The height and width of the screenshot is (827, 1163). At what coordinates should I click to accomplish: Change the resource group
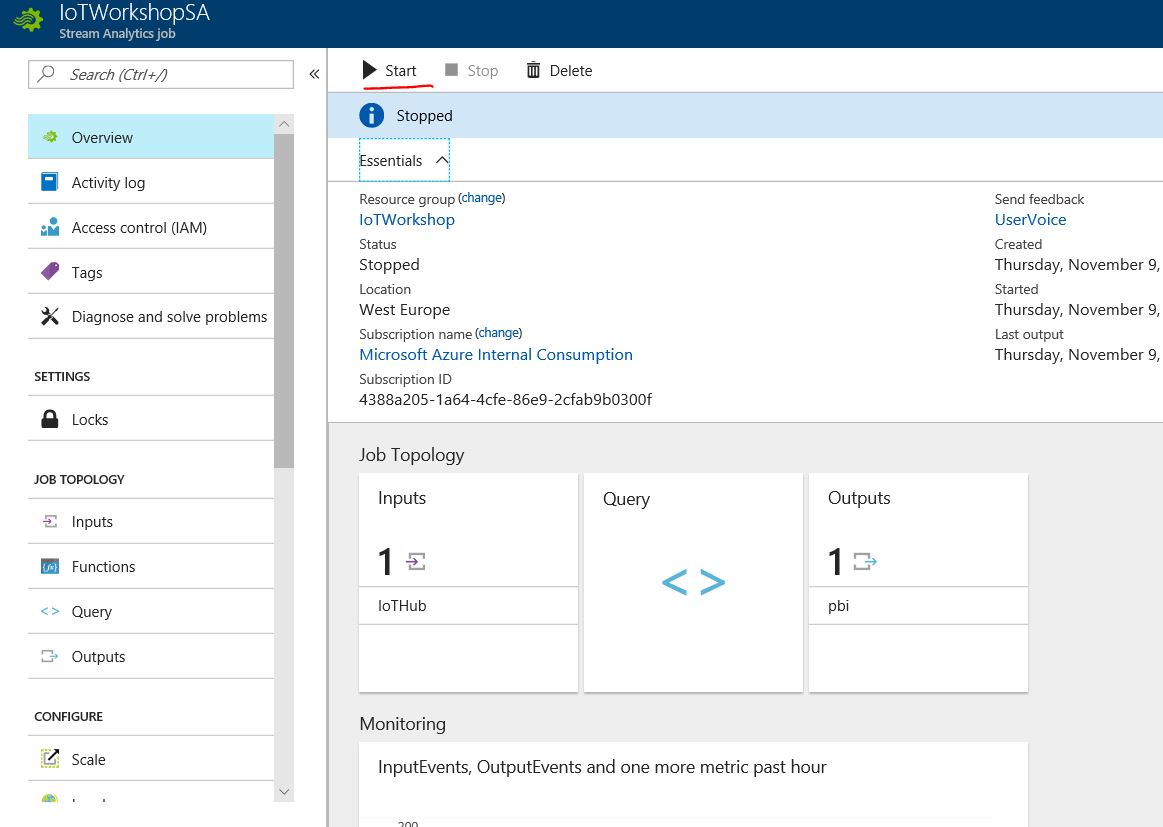point(481,198)
